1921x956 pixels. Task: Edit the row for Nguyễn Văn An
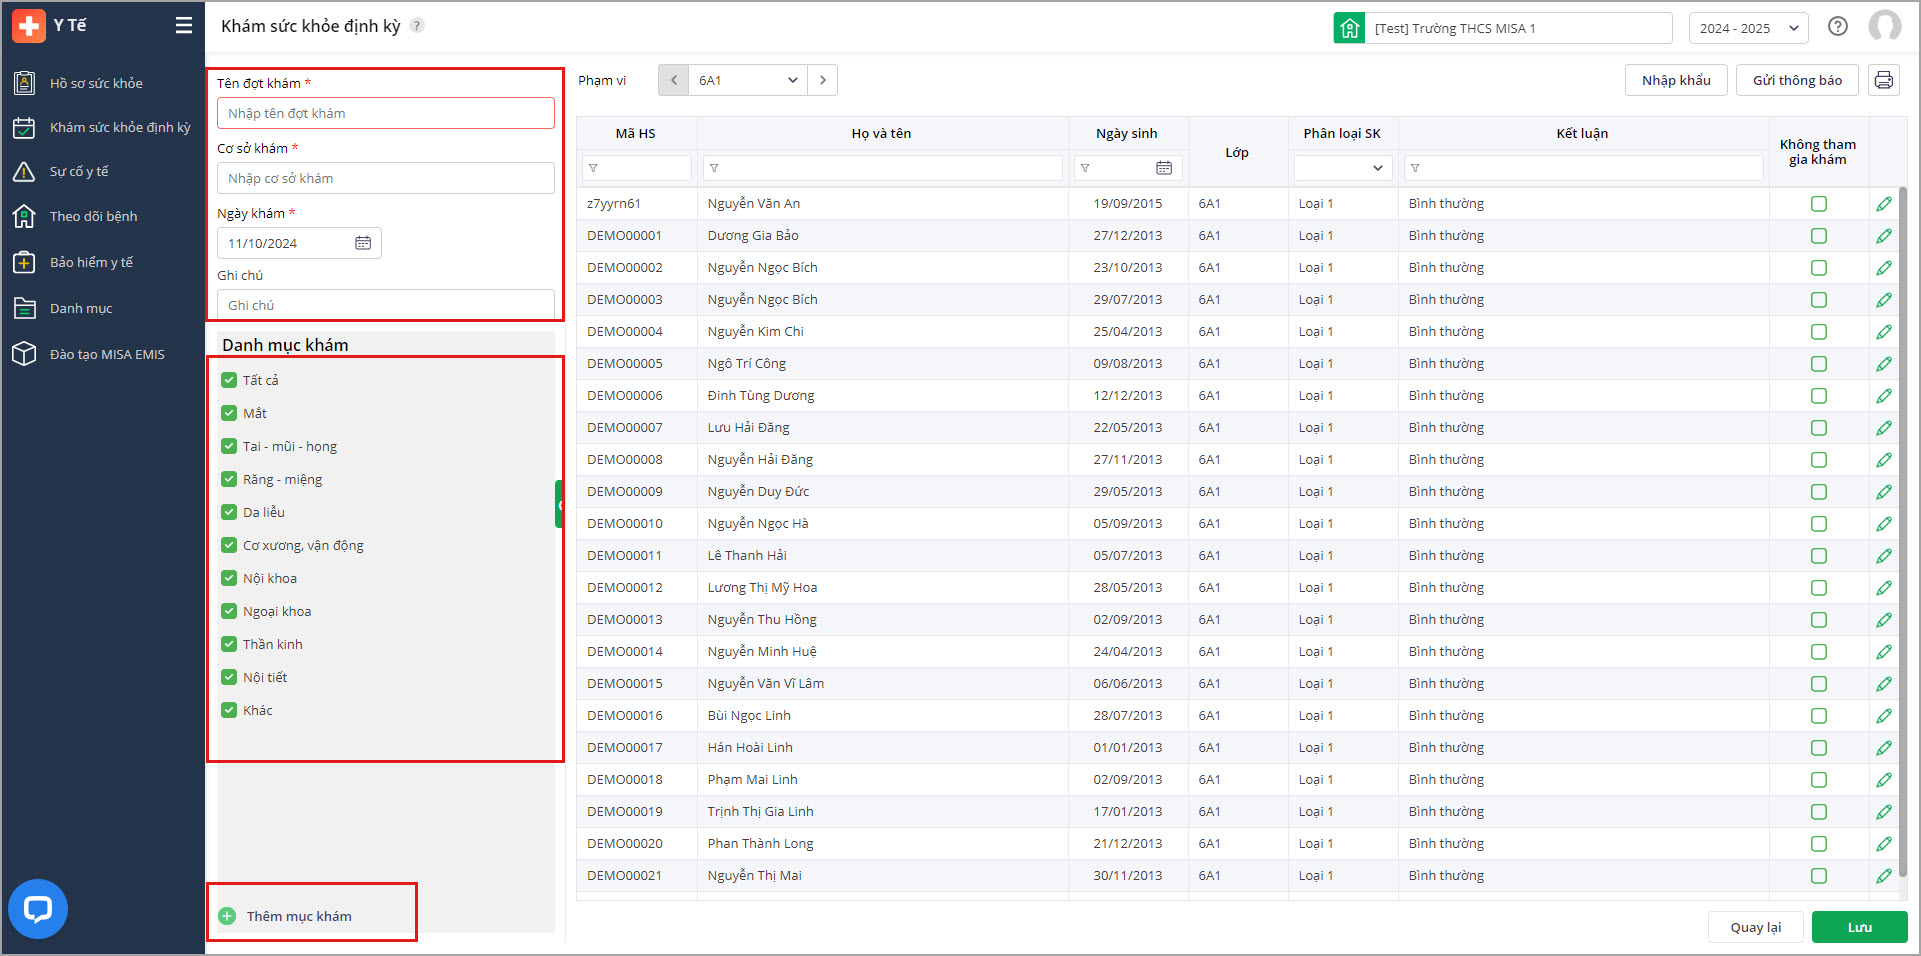pyautogui.click(x=1884, y=204)
